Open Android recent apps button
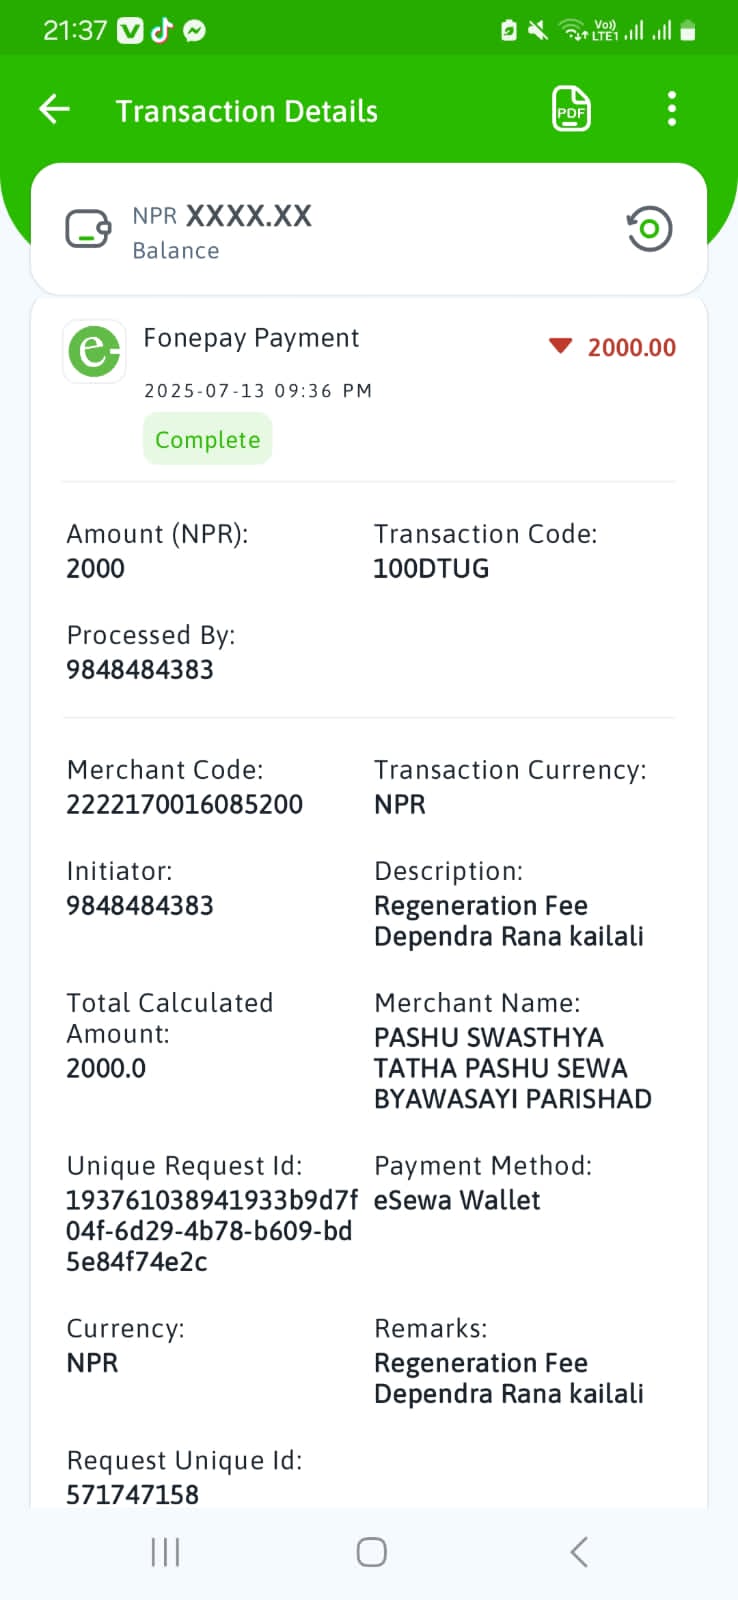 tap(165, 1552)
